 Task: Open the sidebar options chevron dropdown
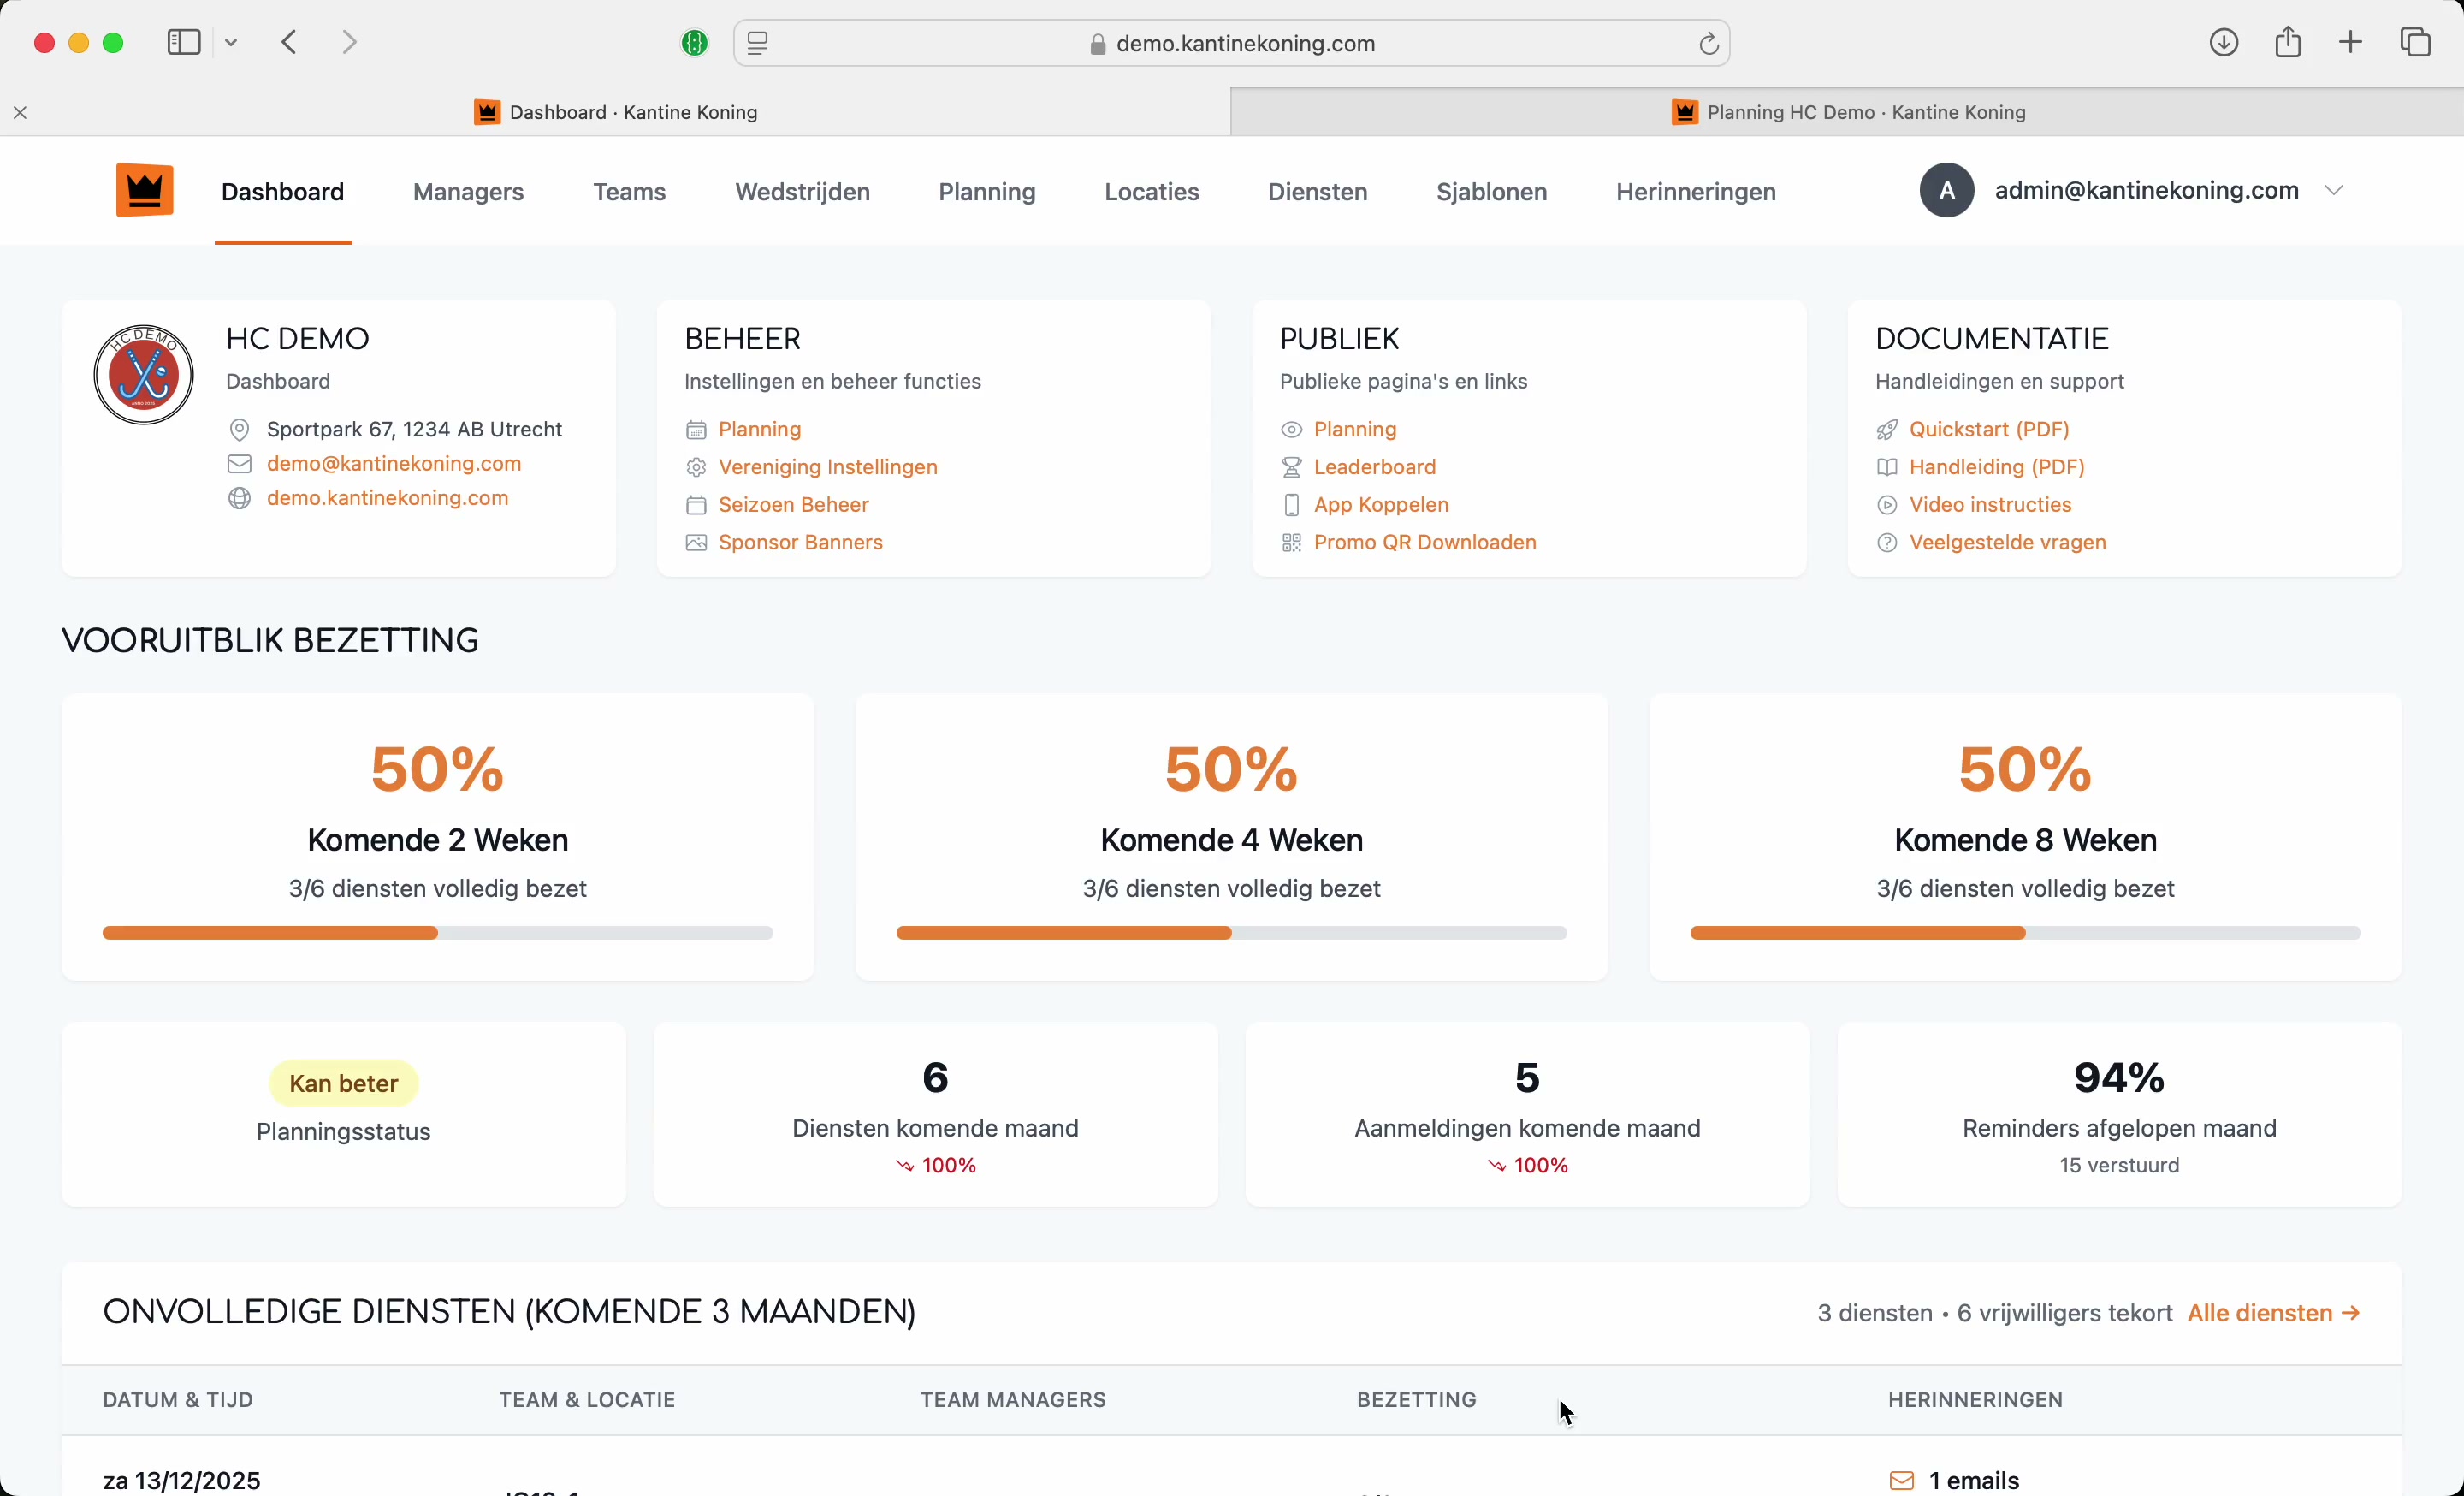[232, 42]
